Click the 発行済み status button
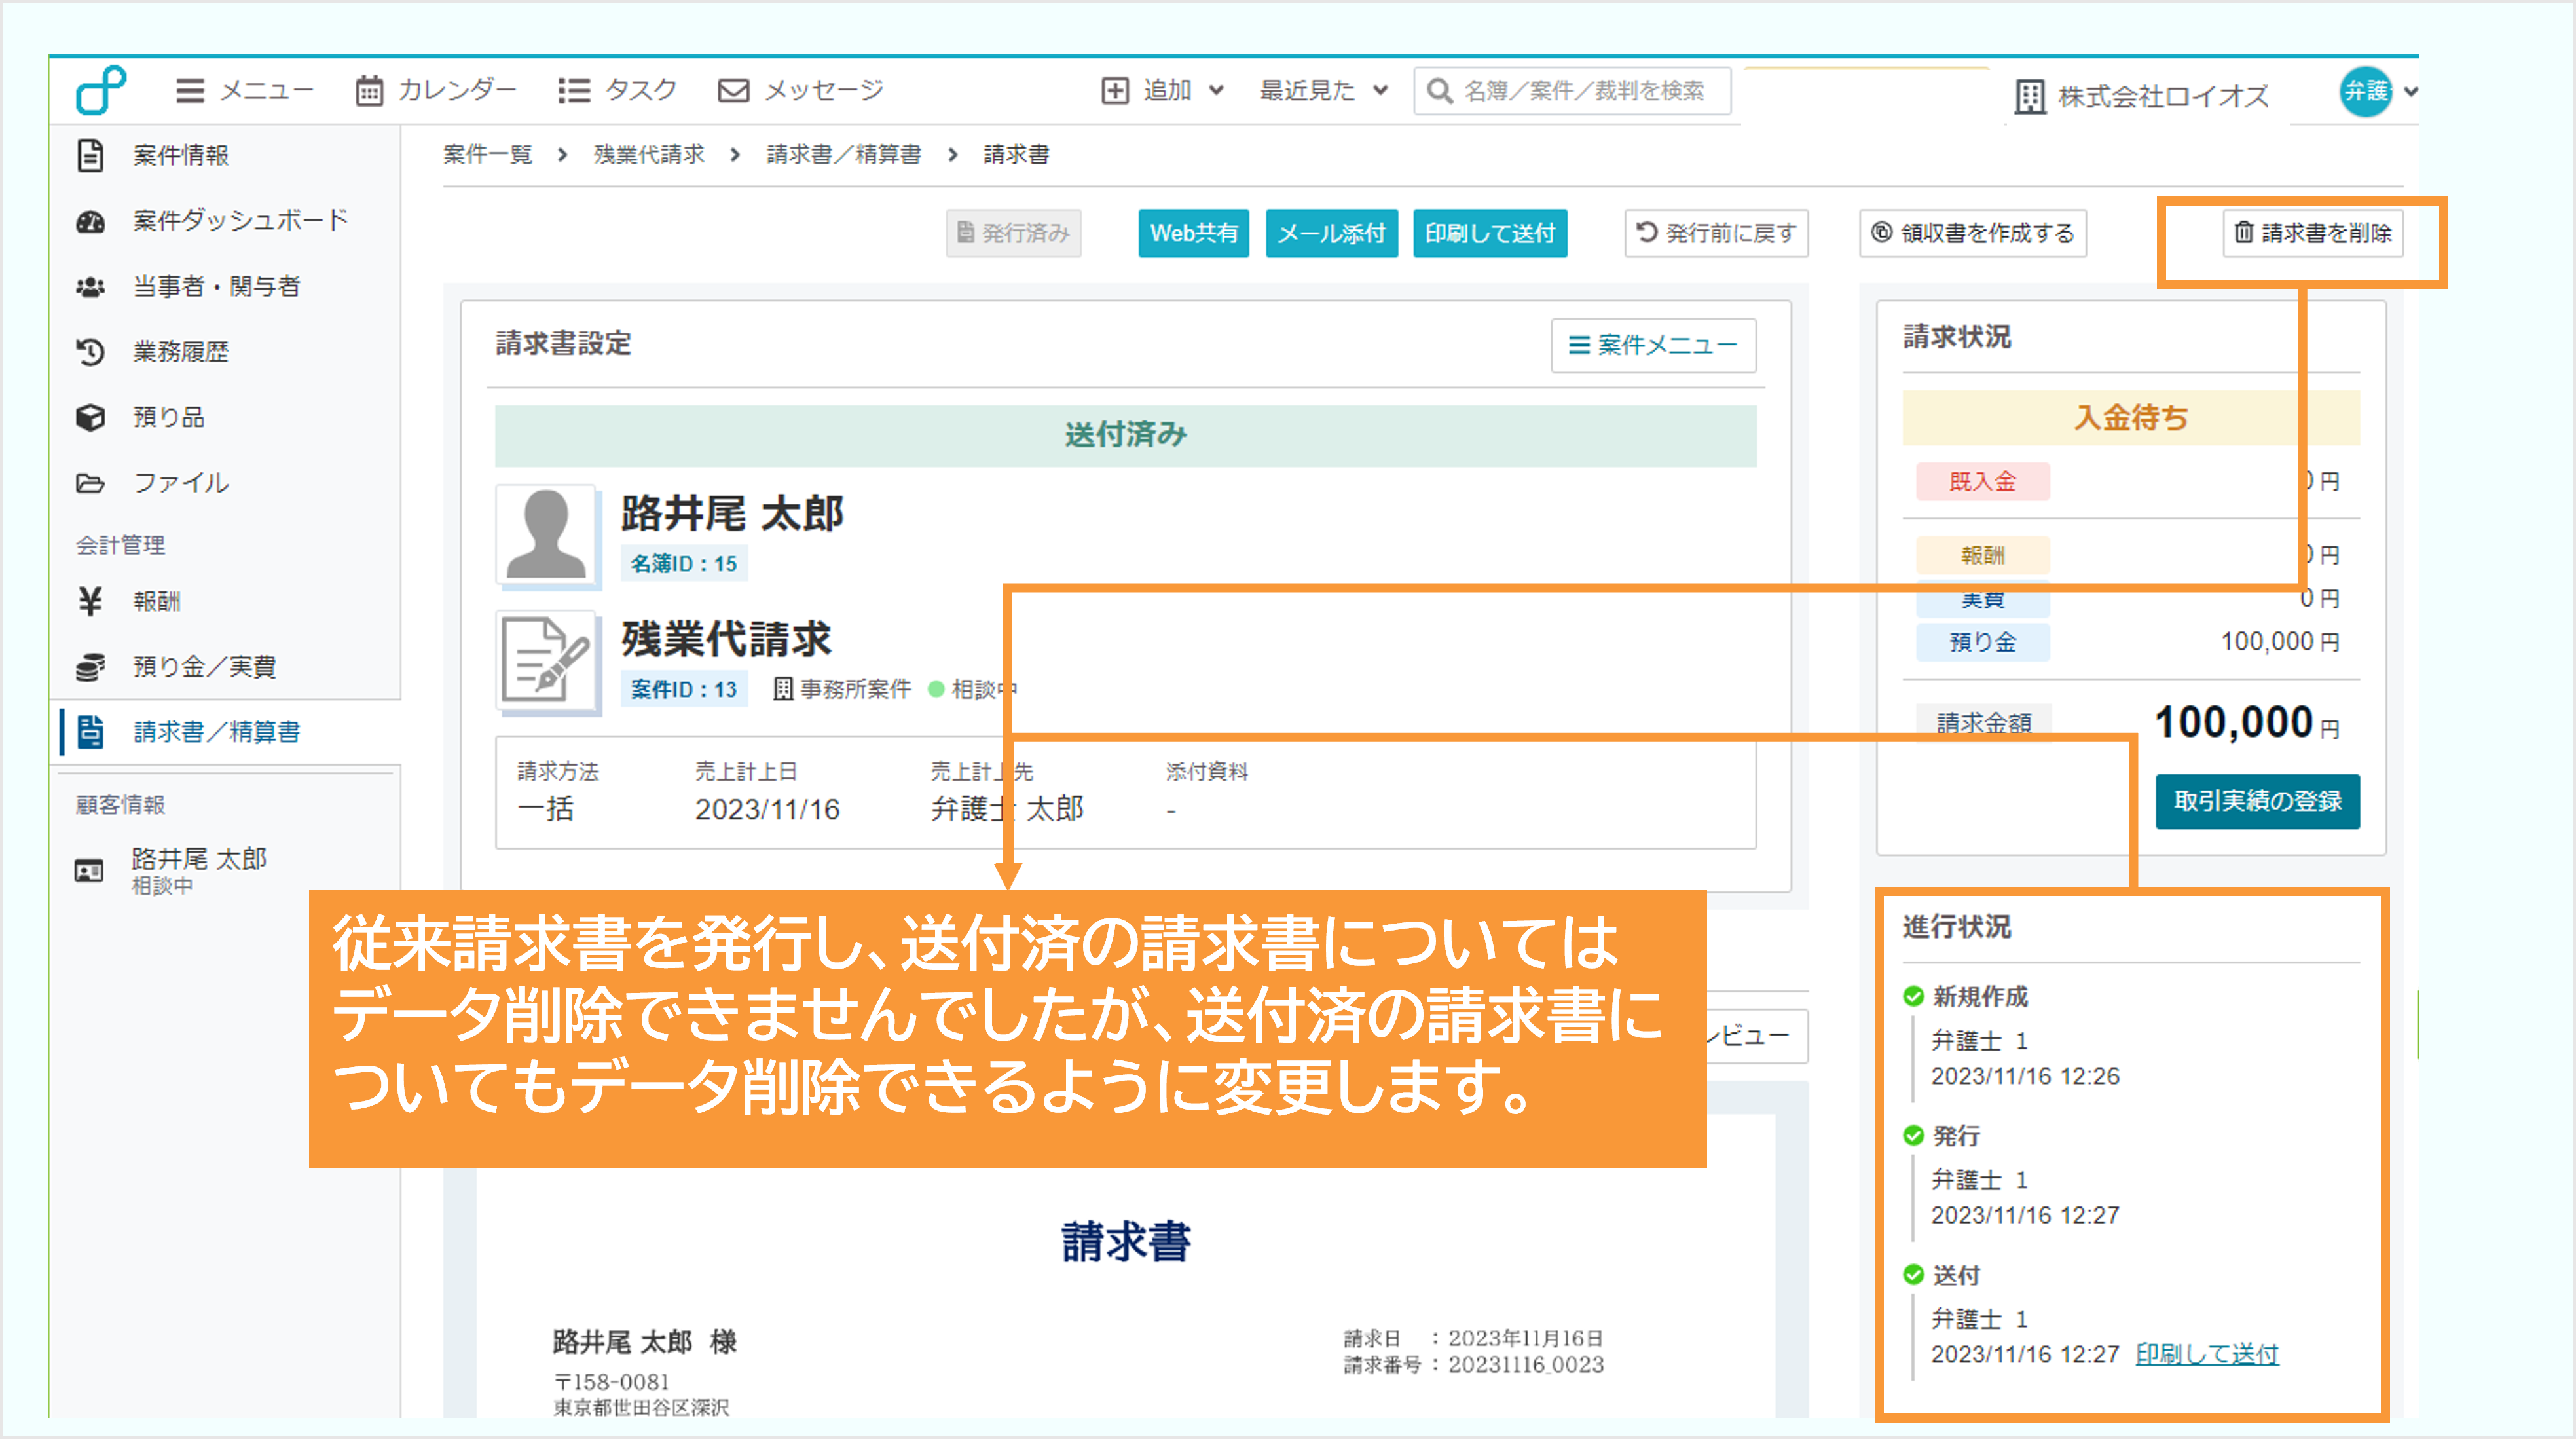The height and width of the screenshot is (1439, 2576). 1013,233
